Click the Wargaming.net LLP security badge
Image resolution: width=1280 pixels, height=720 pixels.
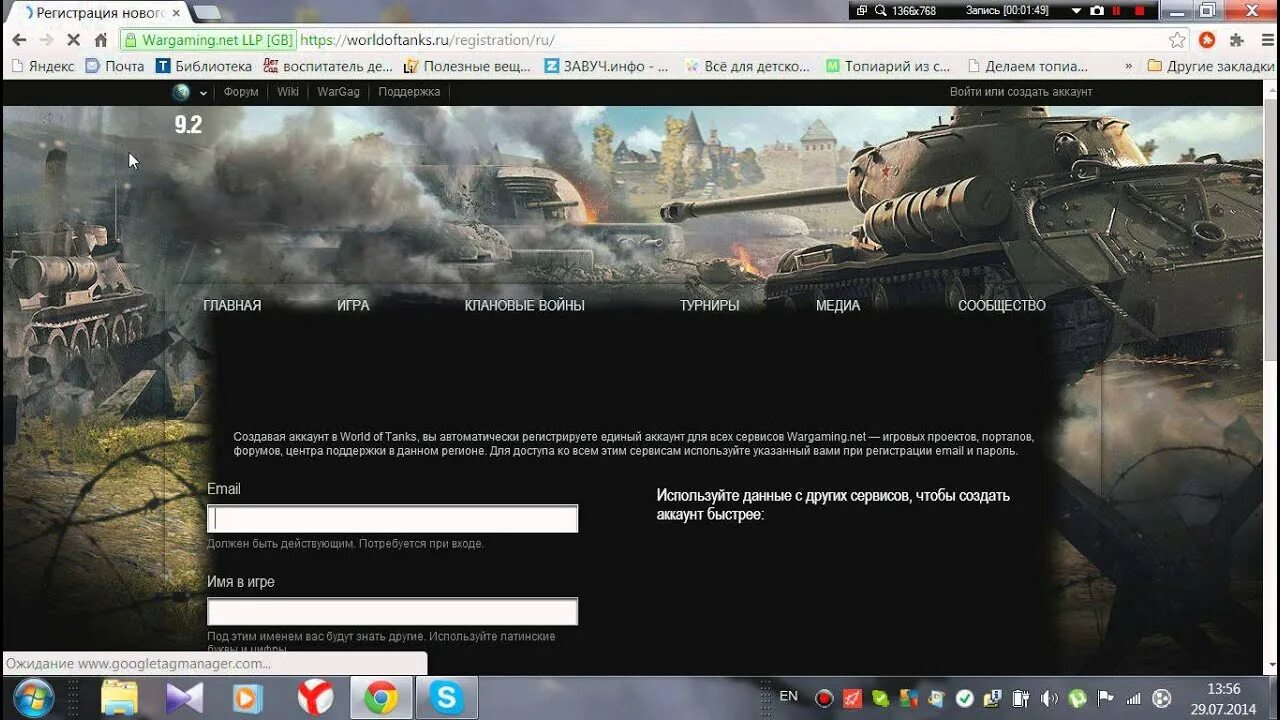pos(208,40)
